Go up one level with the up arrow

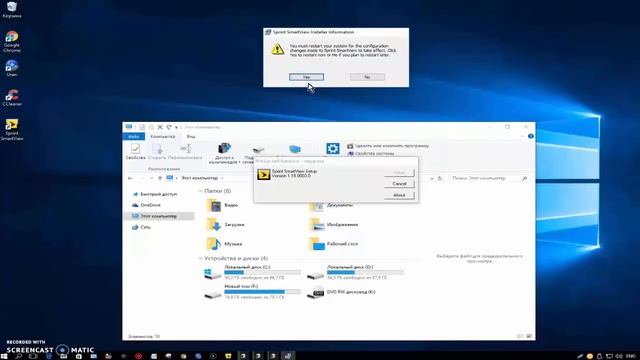(x=160, y=178)
